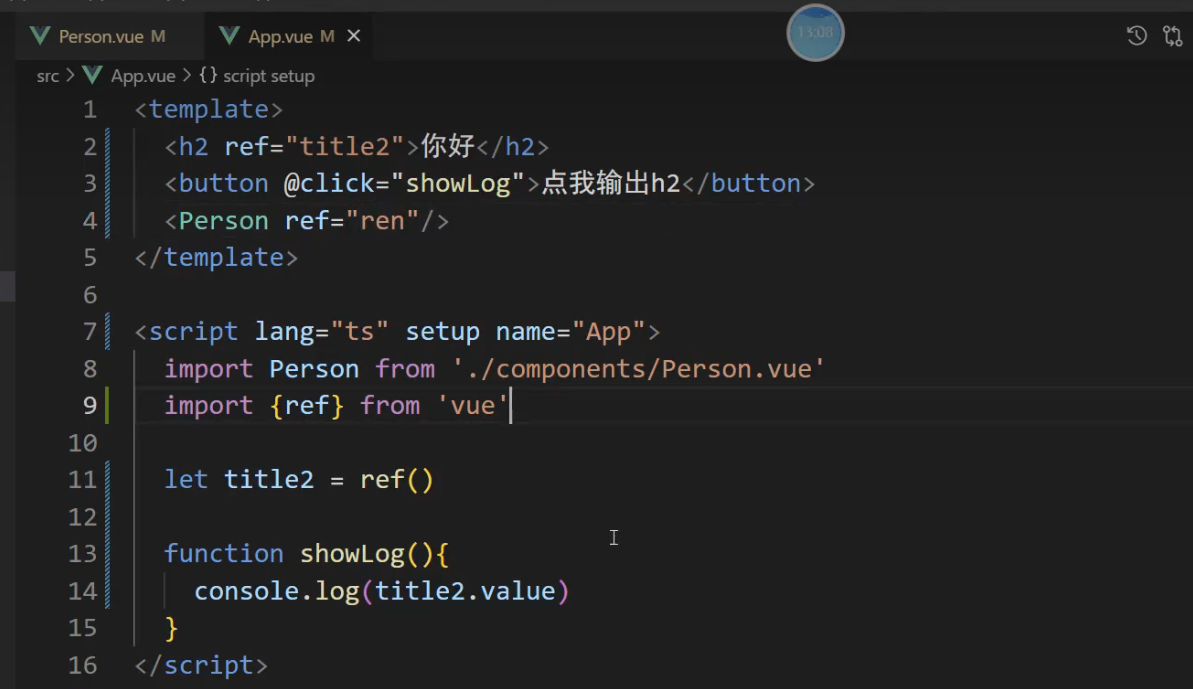
Task: Open the timeline history icon
Action: pos(1136,36)
